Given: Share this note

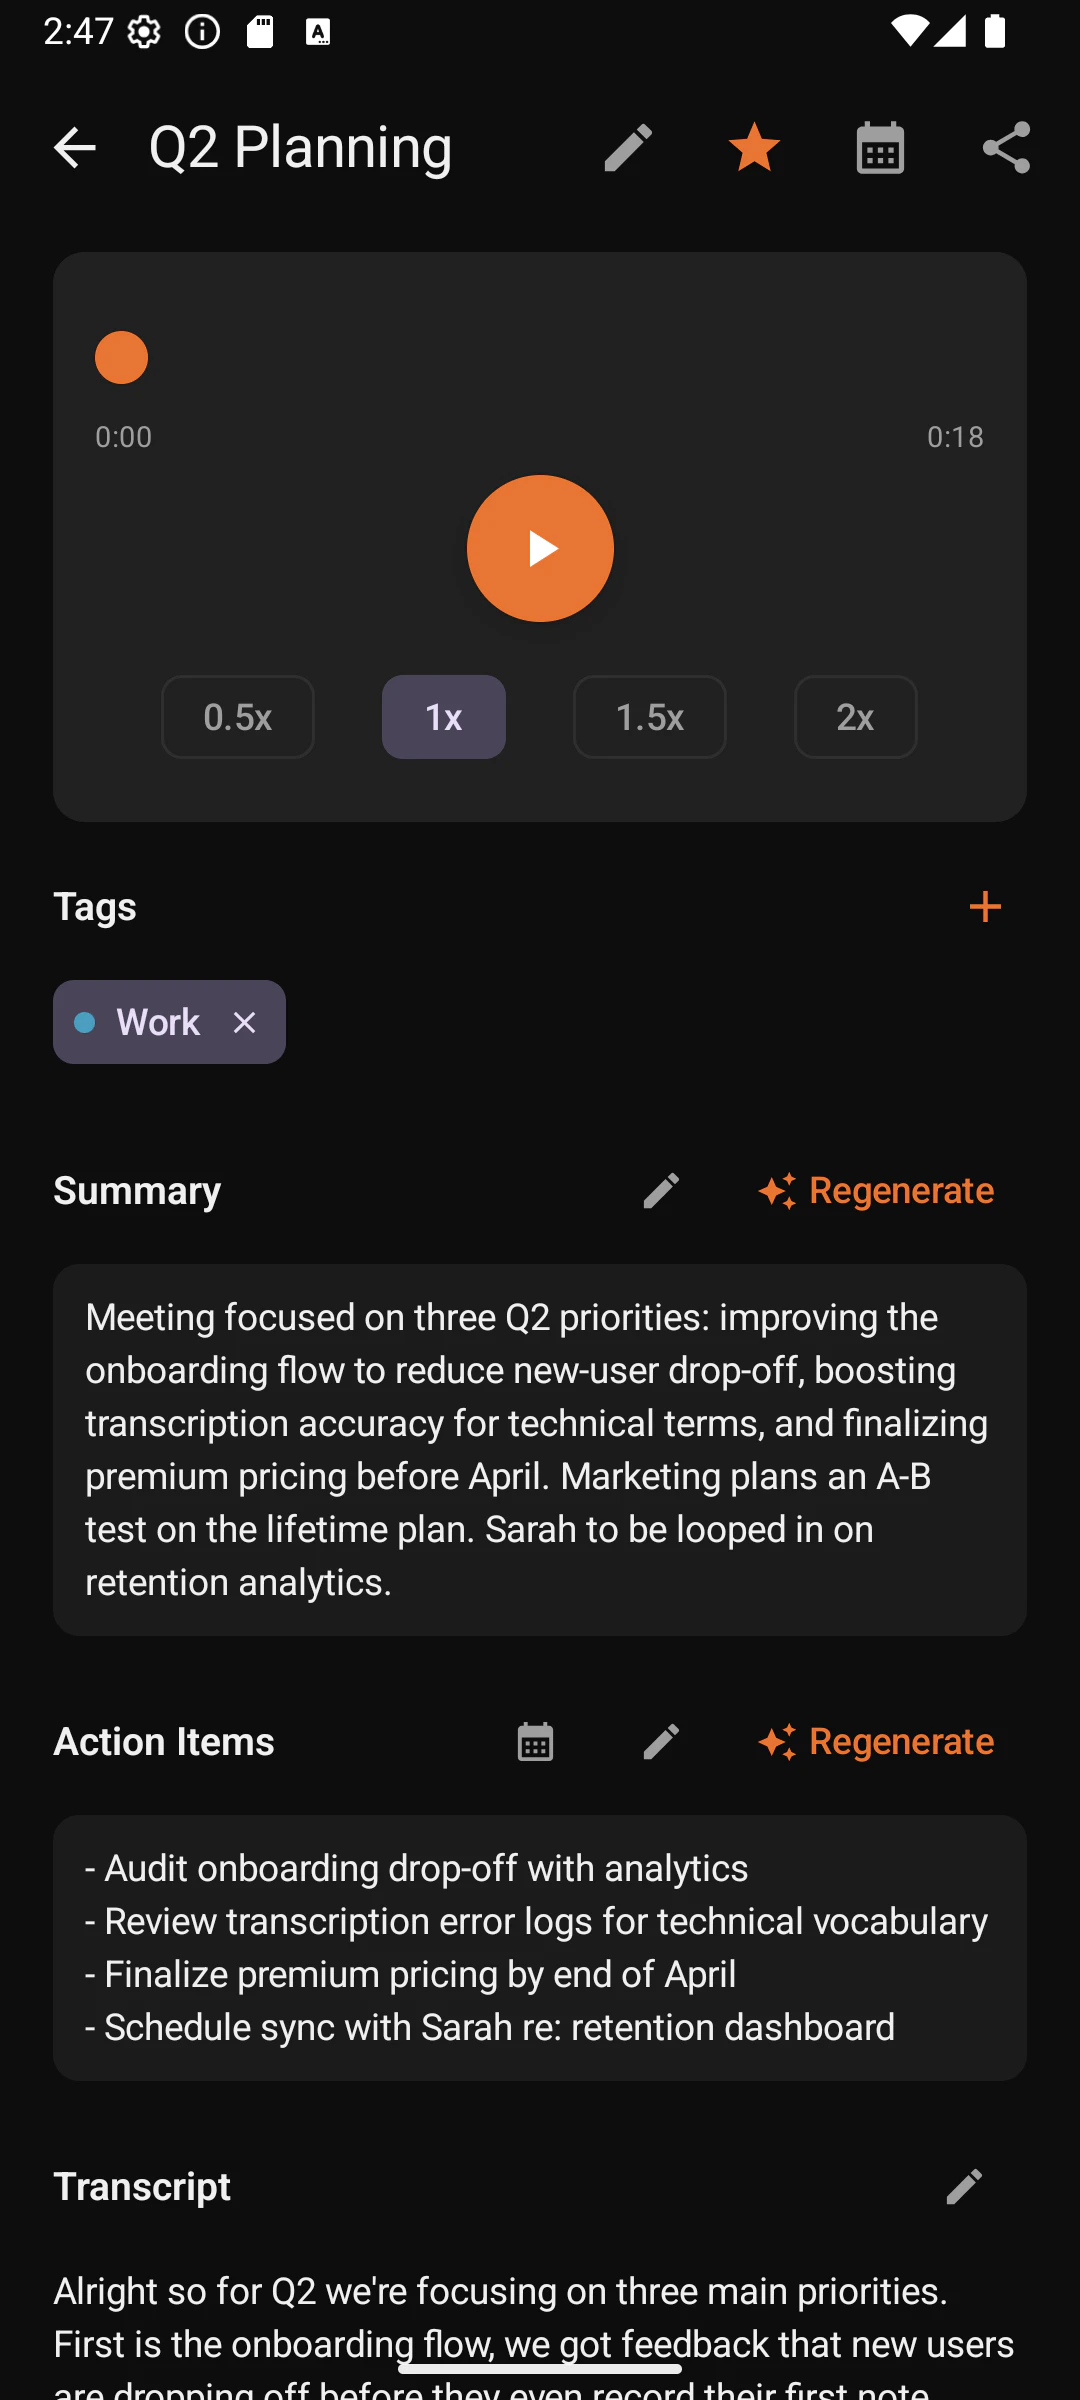Looking at the screenshot, I should click(x=1006, y=148).
